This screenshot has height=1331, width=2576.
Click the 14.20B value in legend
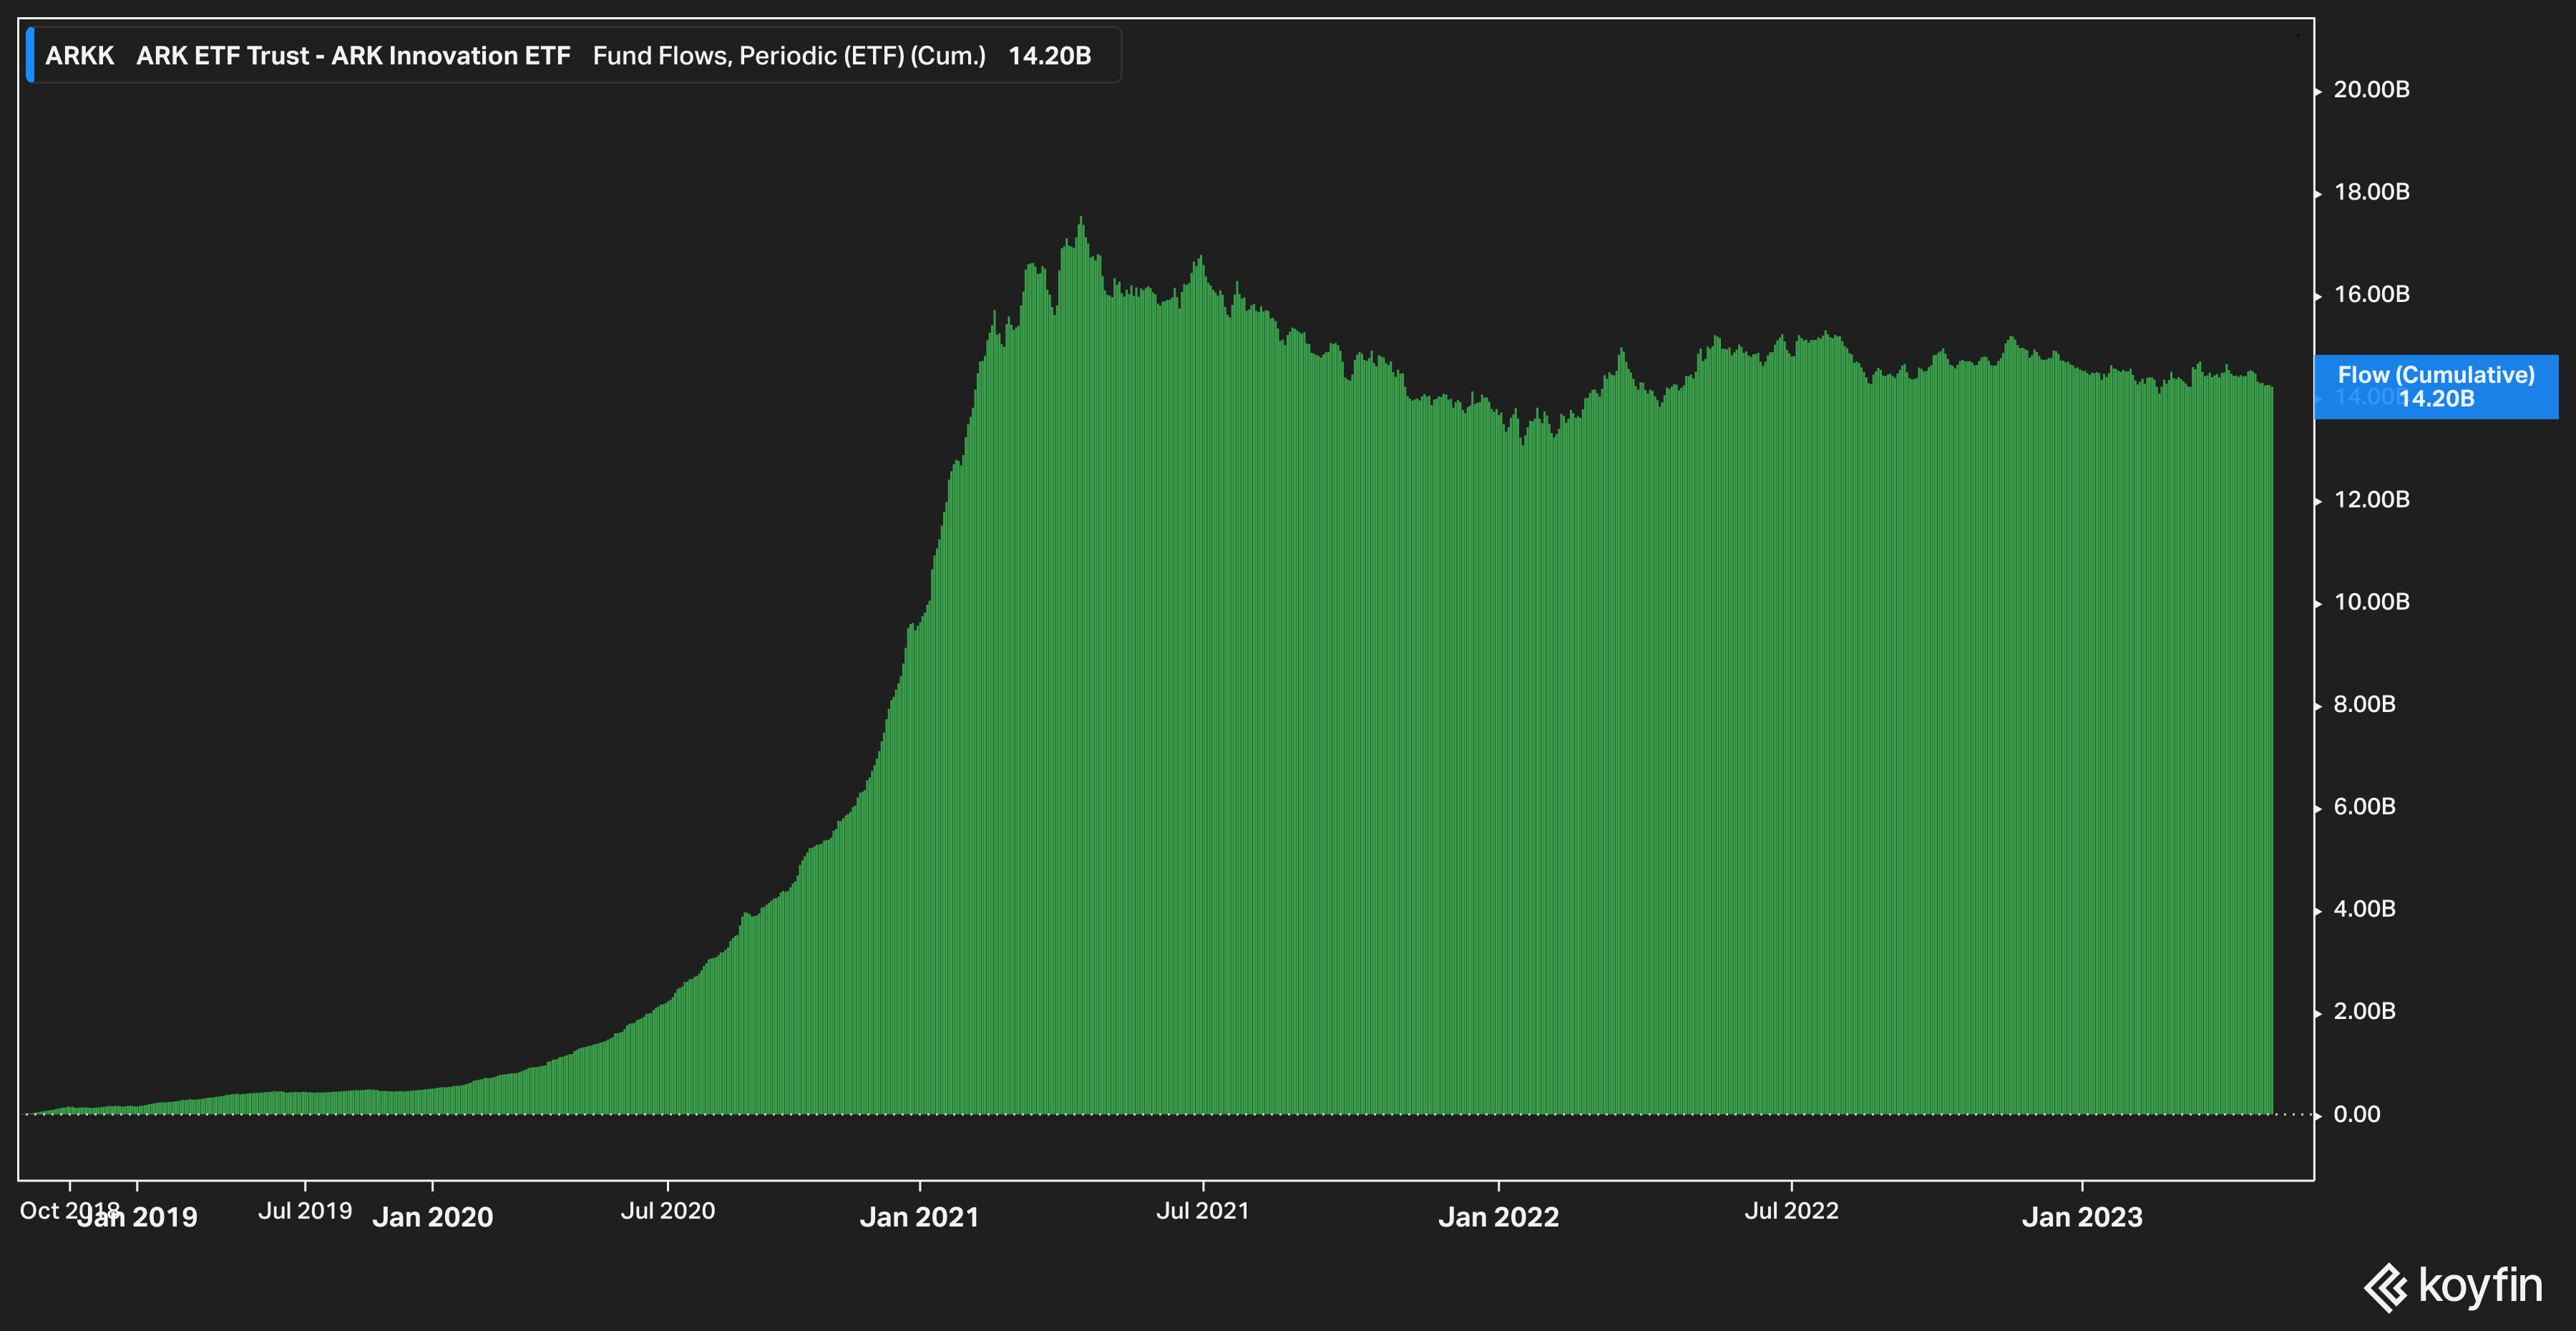tap(1049, 56)
